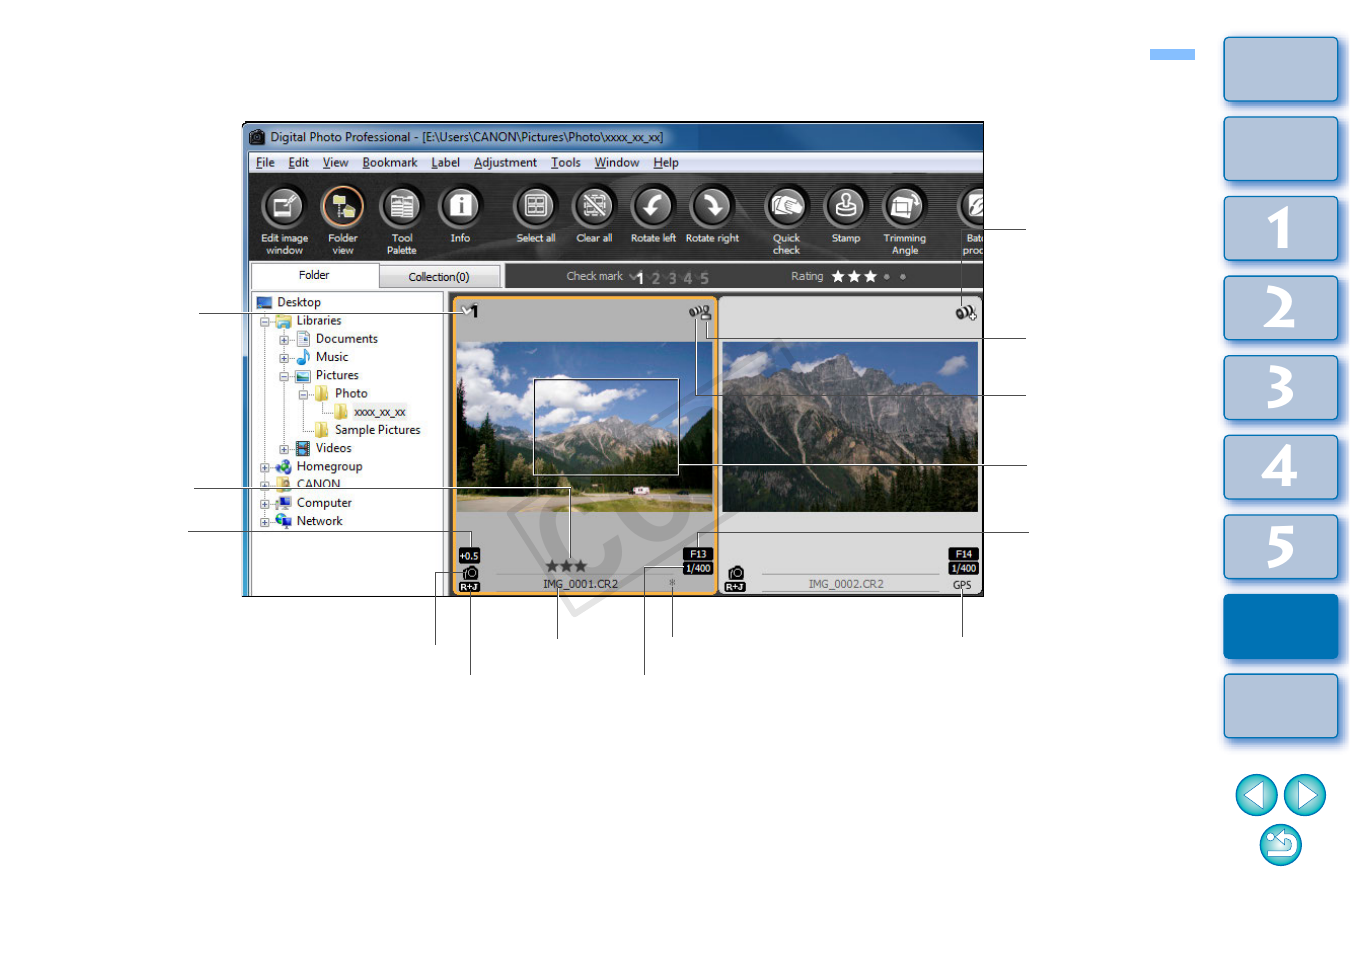This screenshot has height=954, width=1350.
Task: Open the Tools menu
Action: point(566,163)
